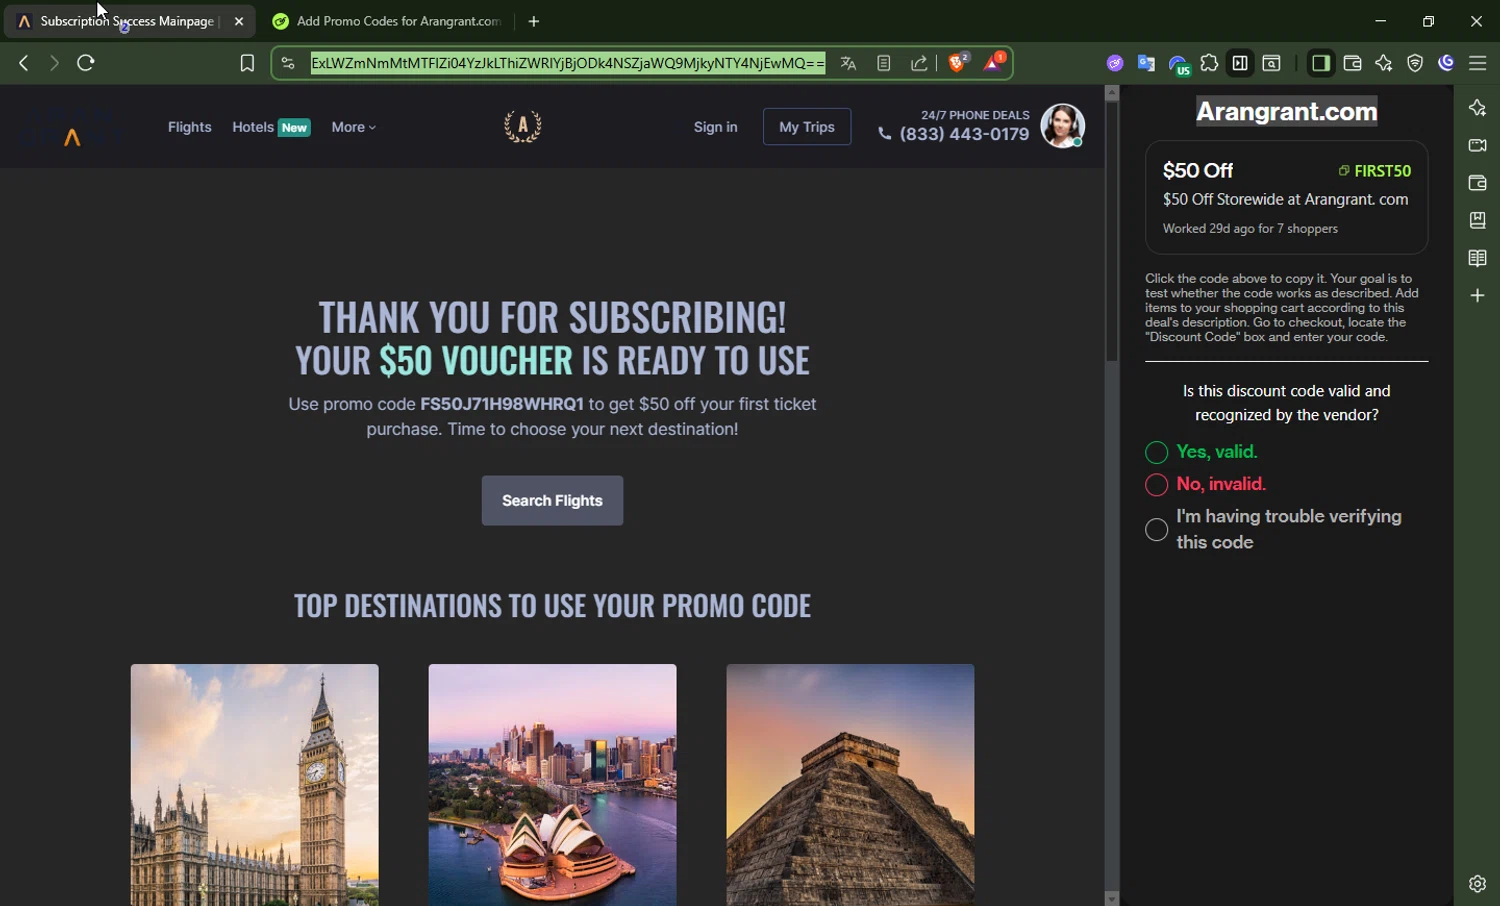Open bookmarks panel in the sidebar
The image size is (1500, 906).
click(x=1477, y=220)
